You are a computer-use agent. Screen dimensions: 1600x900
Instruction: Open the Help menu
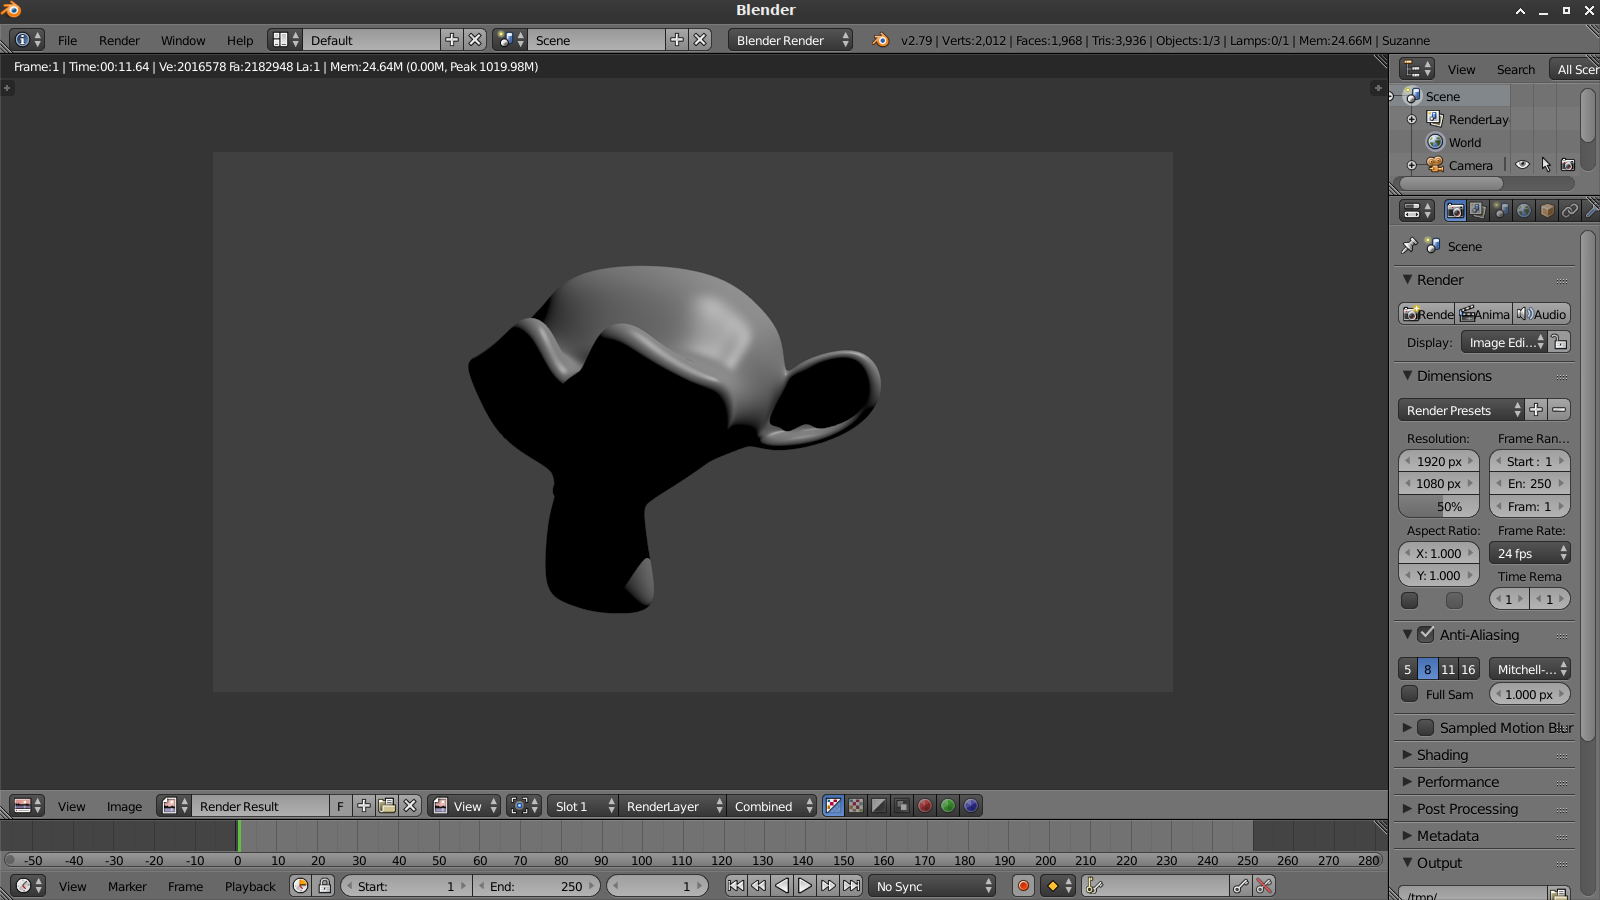coord(240,40)
